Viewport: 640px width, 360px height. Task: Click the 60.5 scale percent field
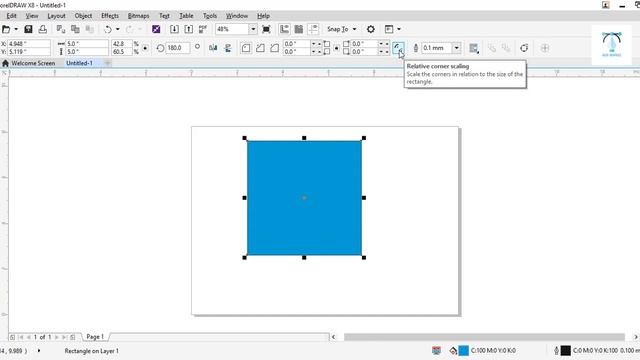(122, 52)
